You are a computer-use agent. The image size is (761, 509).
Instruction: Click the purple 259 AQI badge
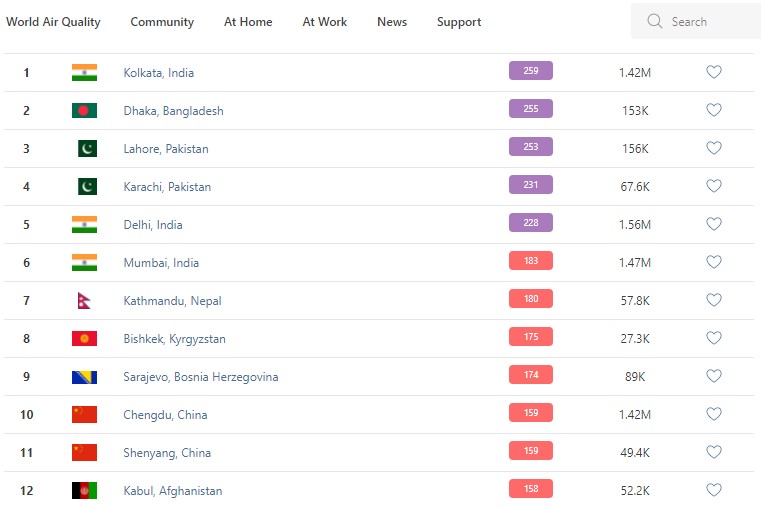coord(530,71)
